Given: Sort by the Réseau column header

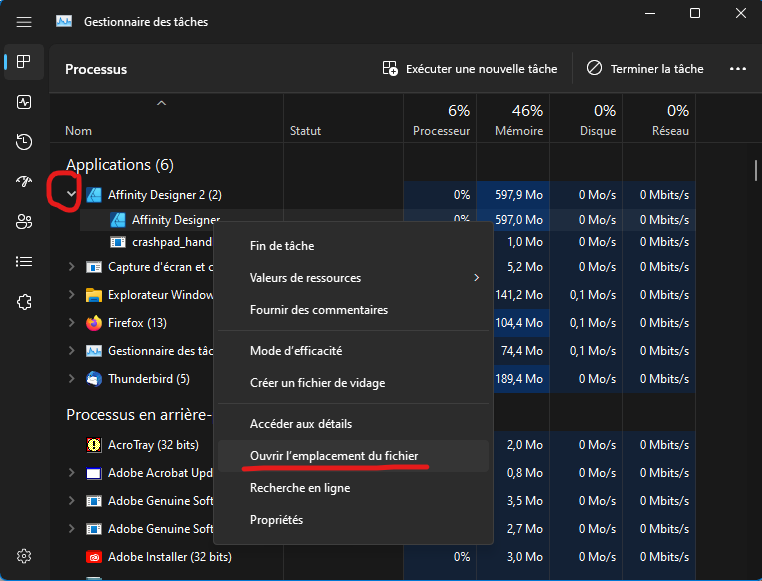Looking at the screenshot, I should tap(659, 119).
